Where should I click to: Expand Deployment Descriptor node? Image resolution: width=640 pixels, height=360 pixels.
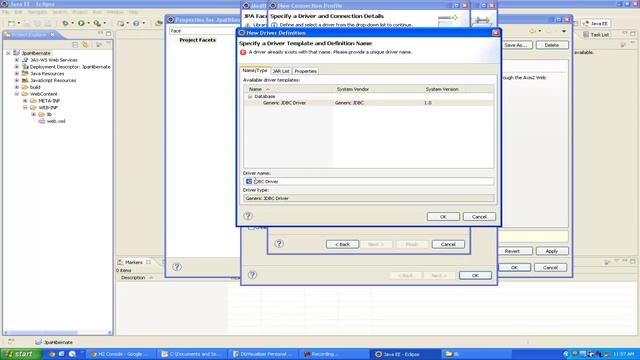[x=17, y=67]
